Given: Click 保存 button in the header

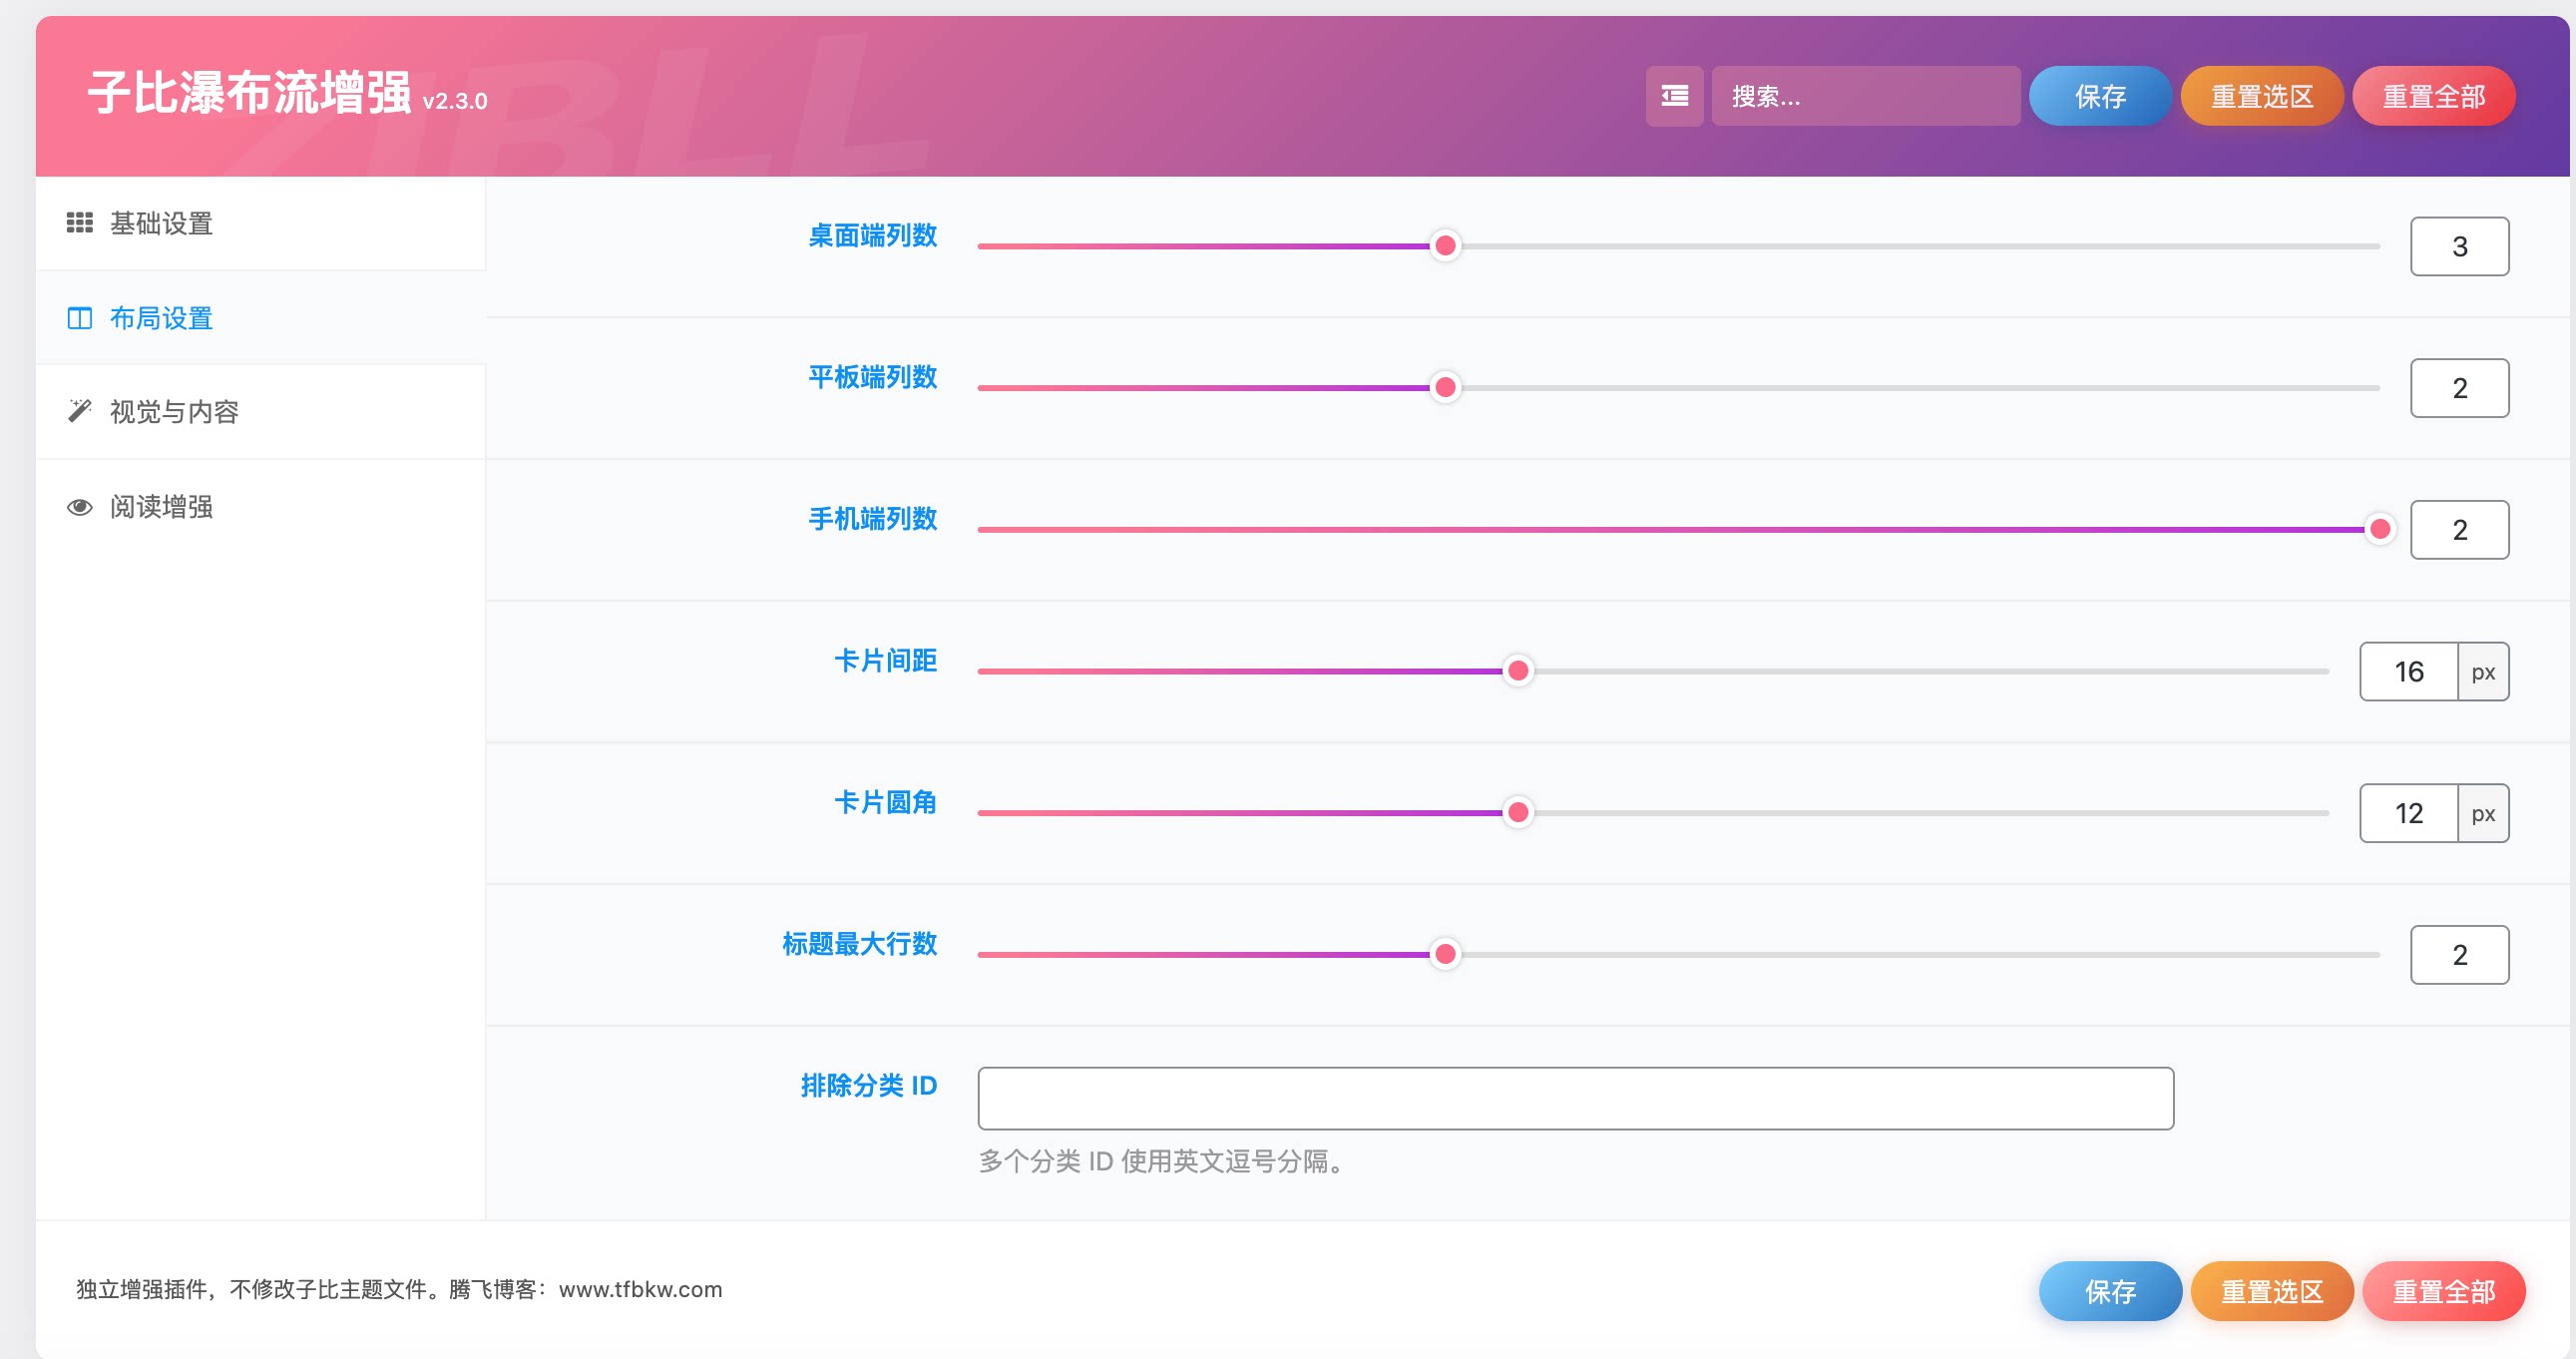Looking at the screenshot, I should [2100, 96].
